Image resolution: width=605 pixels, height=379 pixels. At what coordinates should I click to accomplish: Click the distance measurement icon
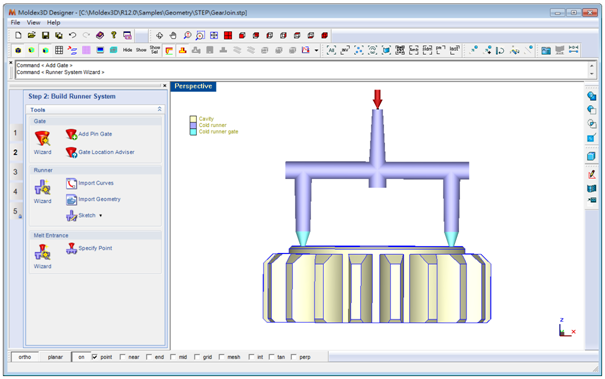click(573, 50)
